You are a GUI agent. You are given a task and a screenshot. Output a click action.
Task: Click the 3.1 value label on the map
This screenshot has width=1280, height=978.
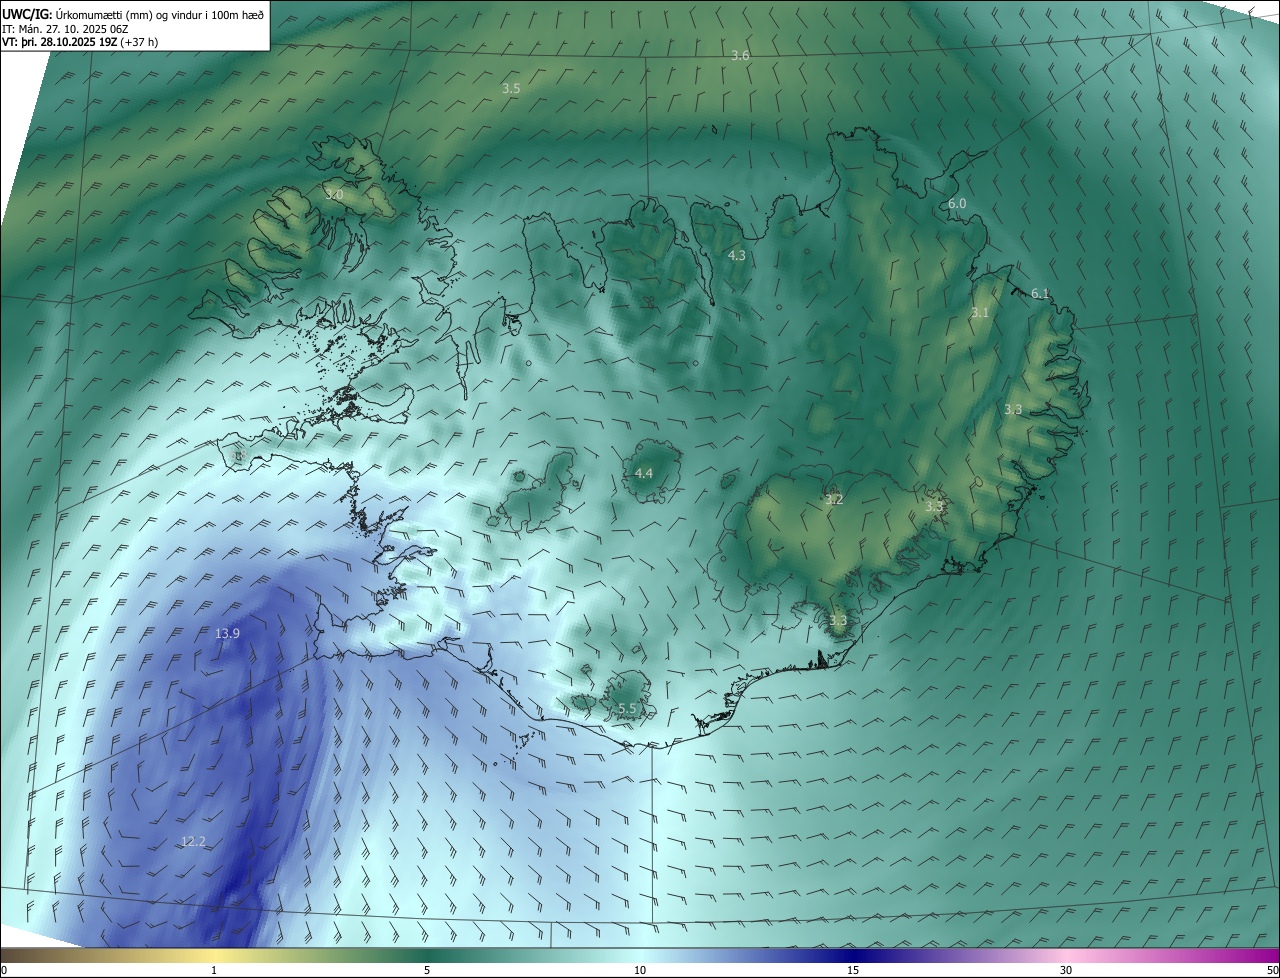(980, 313)
